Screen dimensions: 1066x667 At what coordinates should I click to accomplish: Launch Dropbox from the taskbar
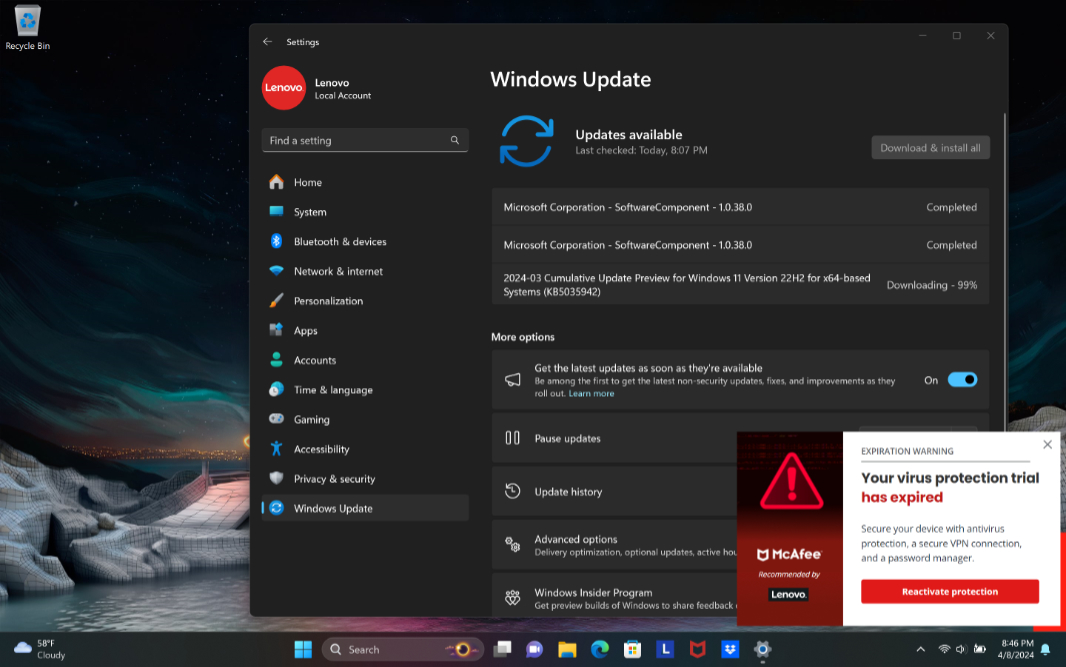(730, 649)
